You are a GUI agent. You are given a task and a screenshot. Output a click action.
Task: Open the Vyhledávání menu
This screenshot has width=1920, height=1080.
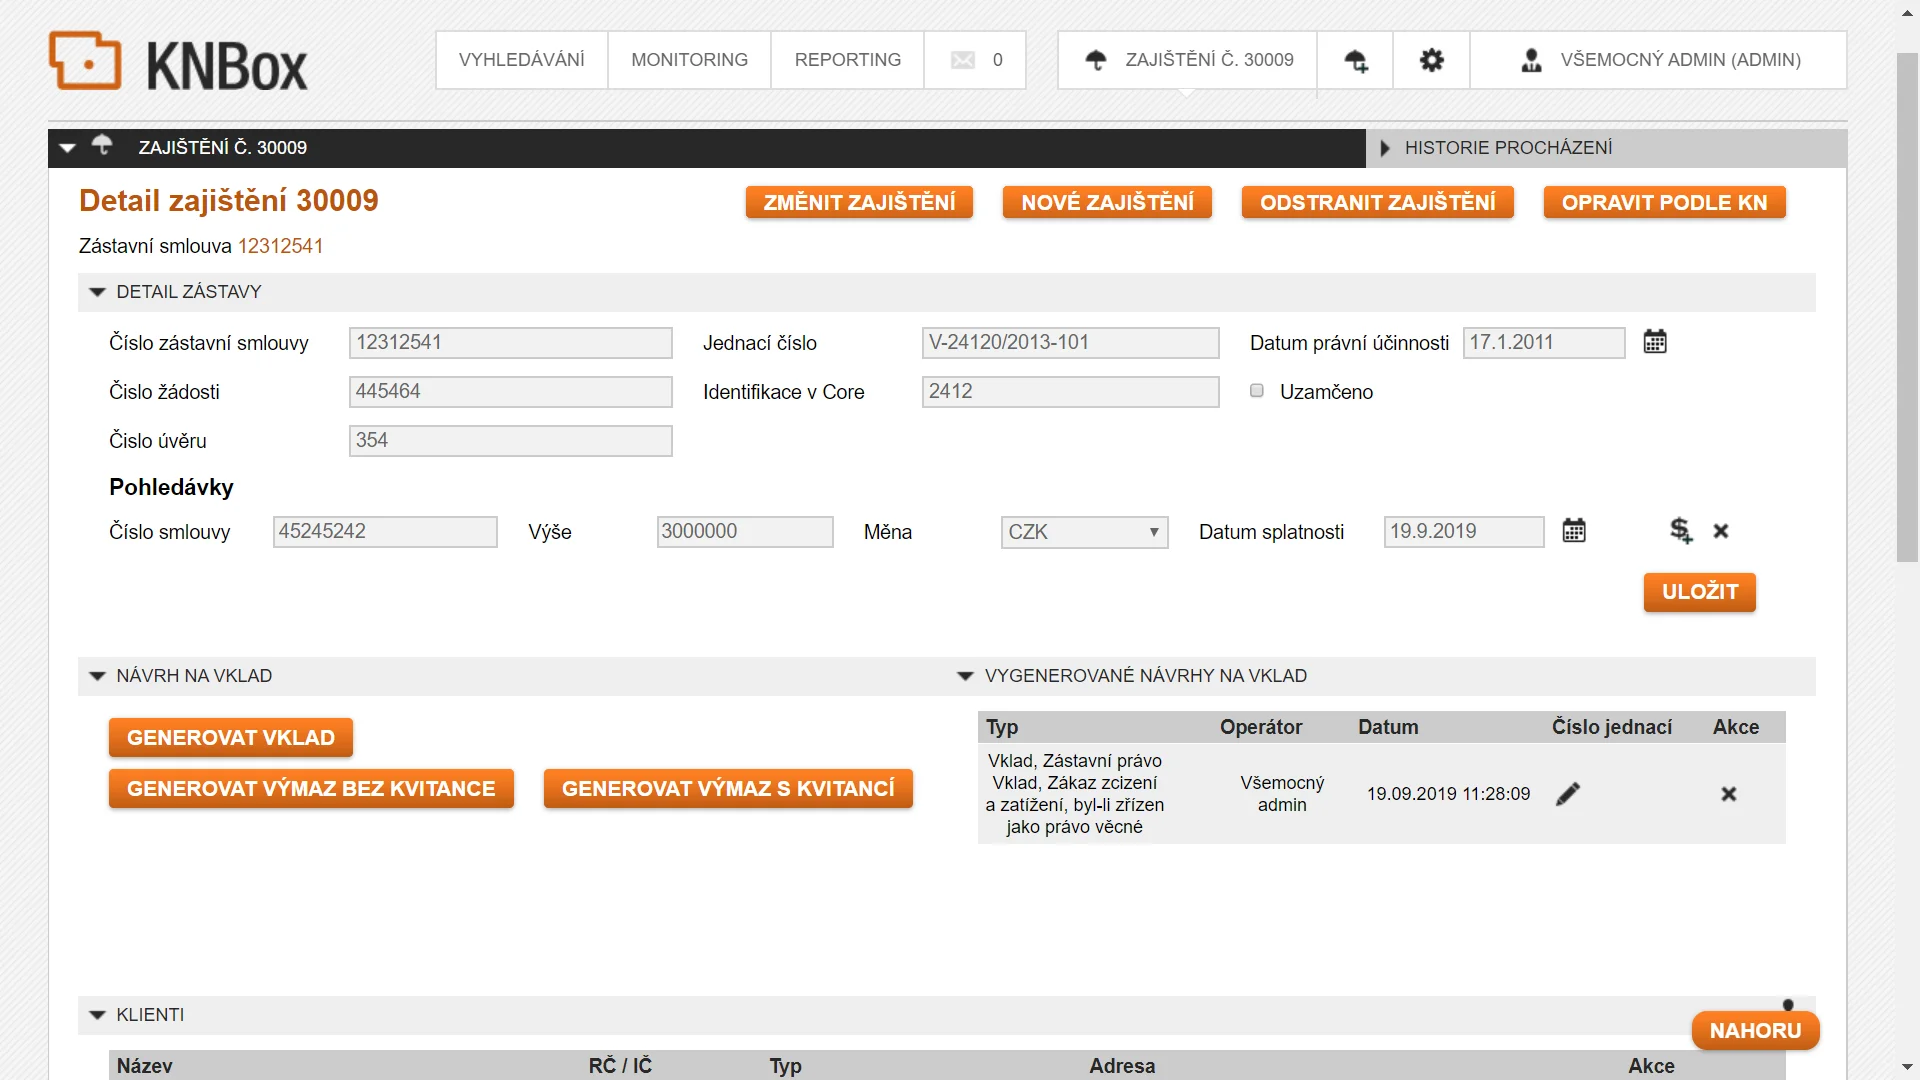click(522, 60)
